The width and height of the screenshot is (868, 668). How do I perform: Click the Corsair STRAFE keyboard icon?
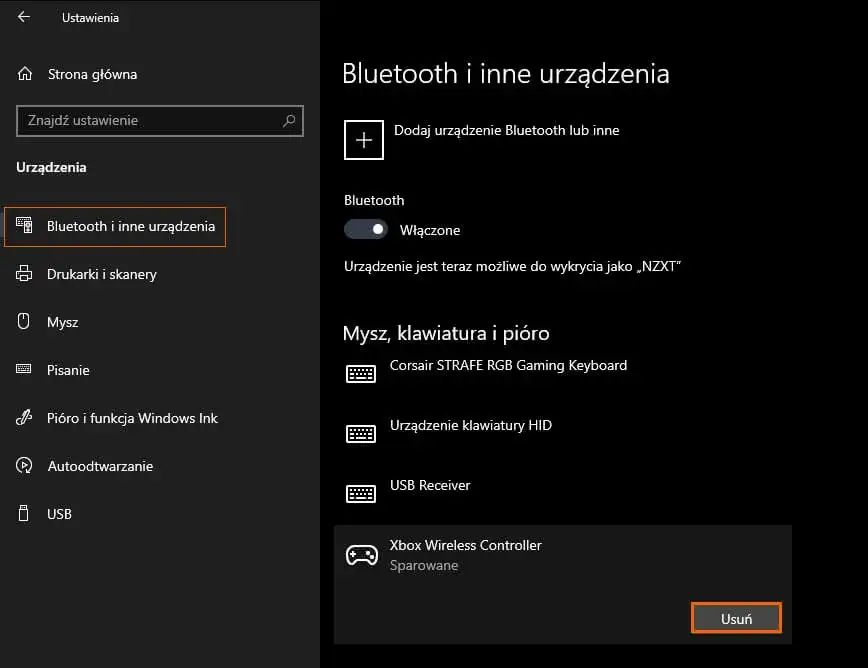360,373
